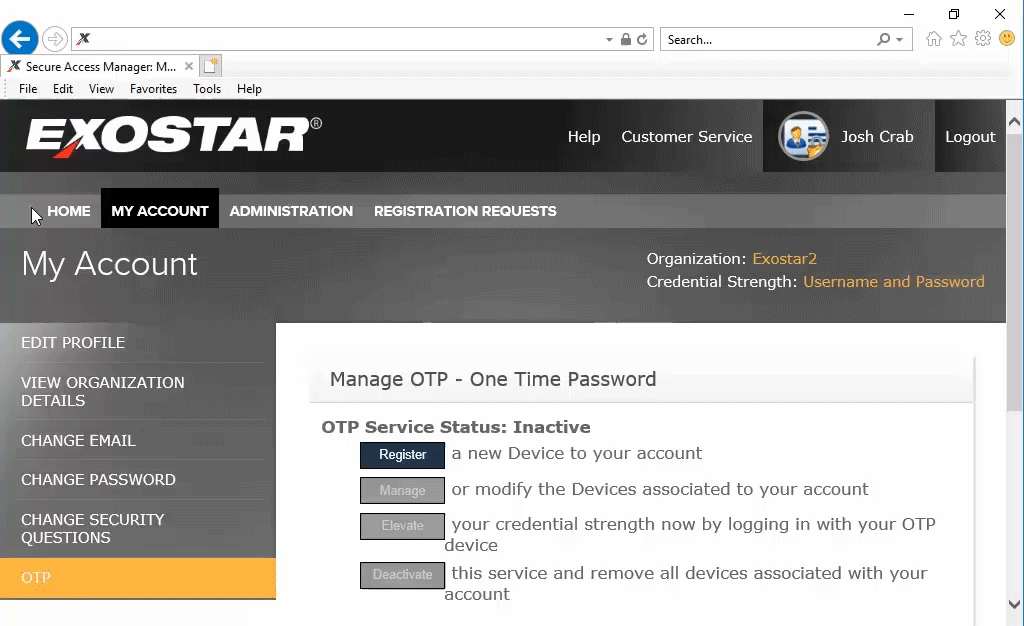Open the browser home page icon
1024x626 pixels.
pyautogui.click(x=934, y=39)
